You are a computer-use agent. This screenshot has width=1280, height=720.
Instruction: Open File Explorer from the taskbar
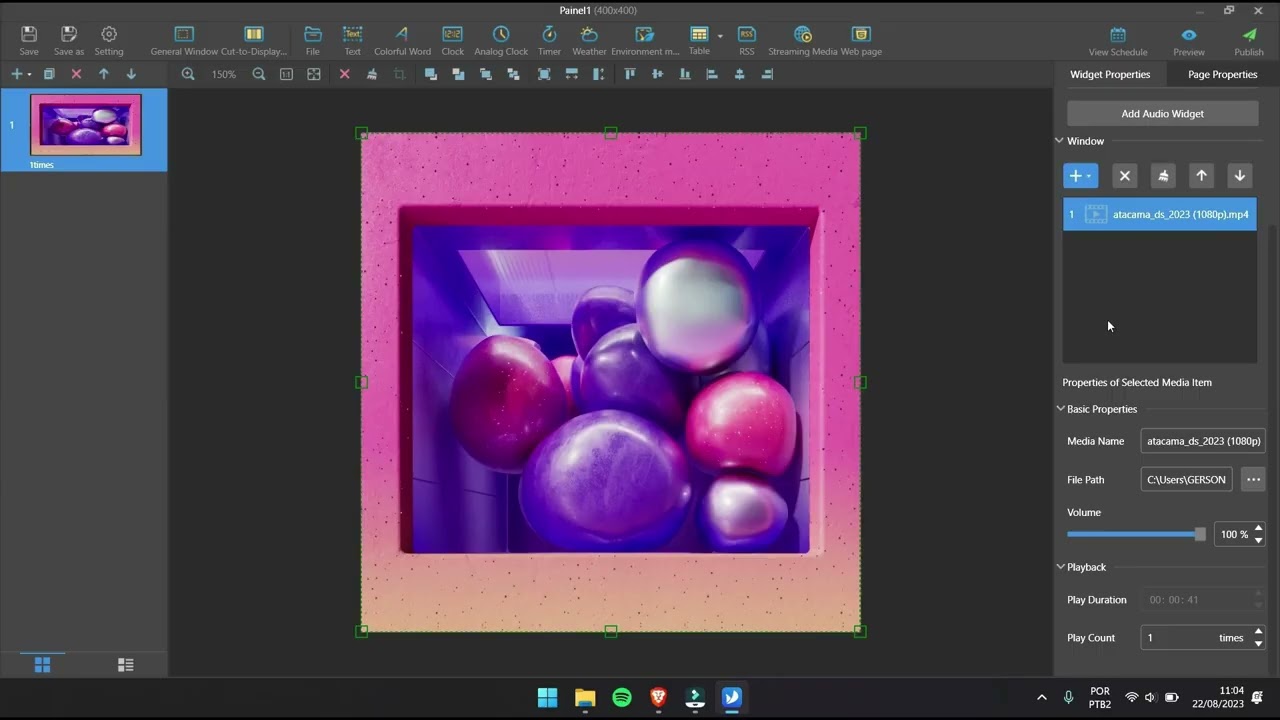coord(585,698)
